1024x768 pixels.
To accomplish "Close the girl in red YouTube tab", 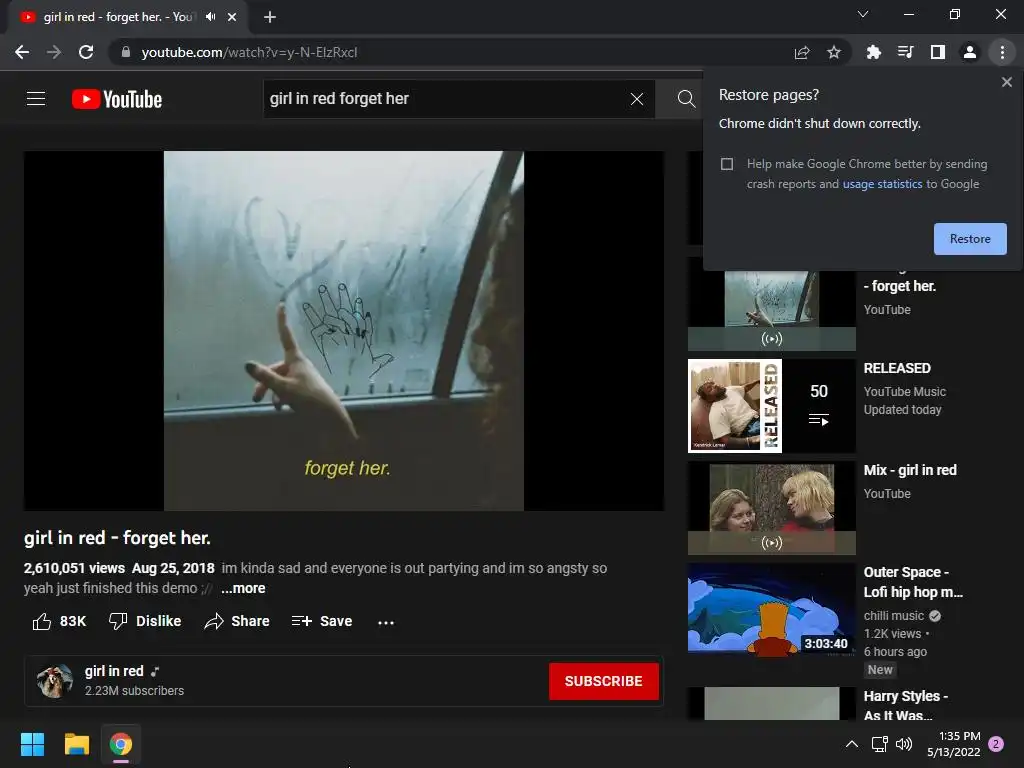I will [232, 17].
